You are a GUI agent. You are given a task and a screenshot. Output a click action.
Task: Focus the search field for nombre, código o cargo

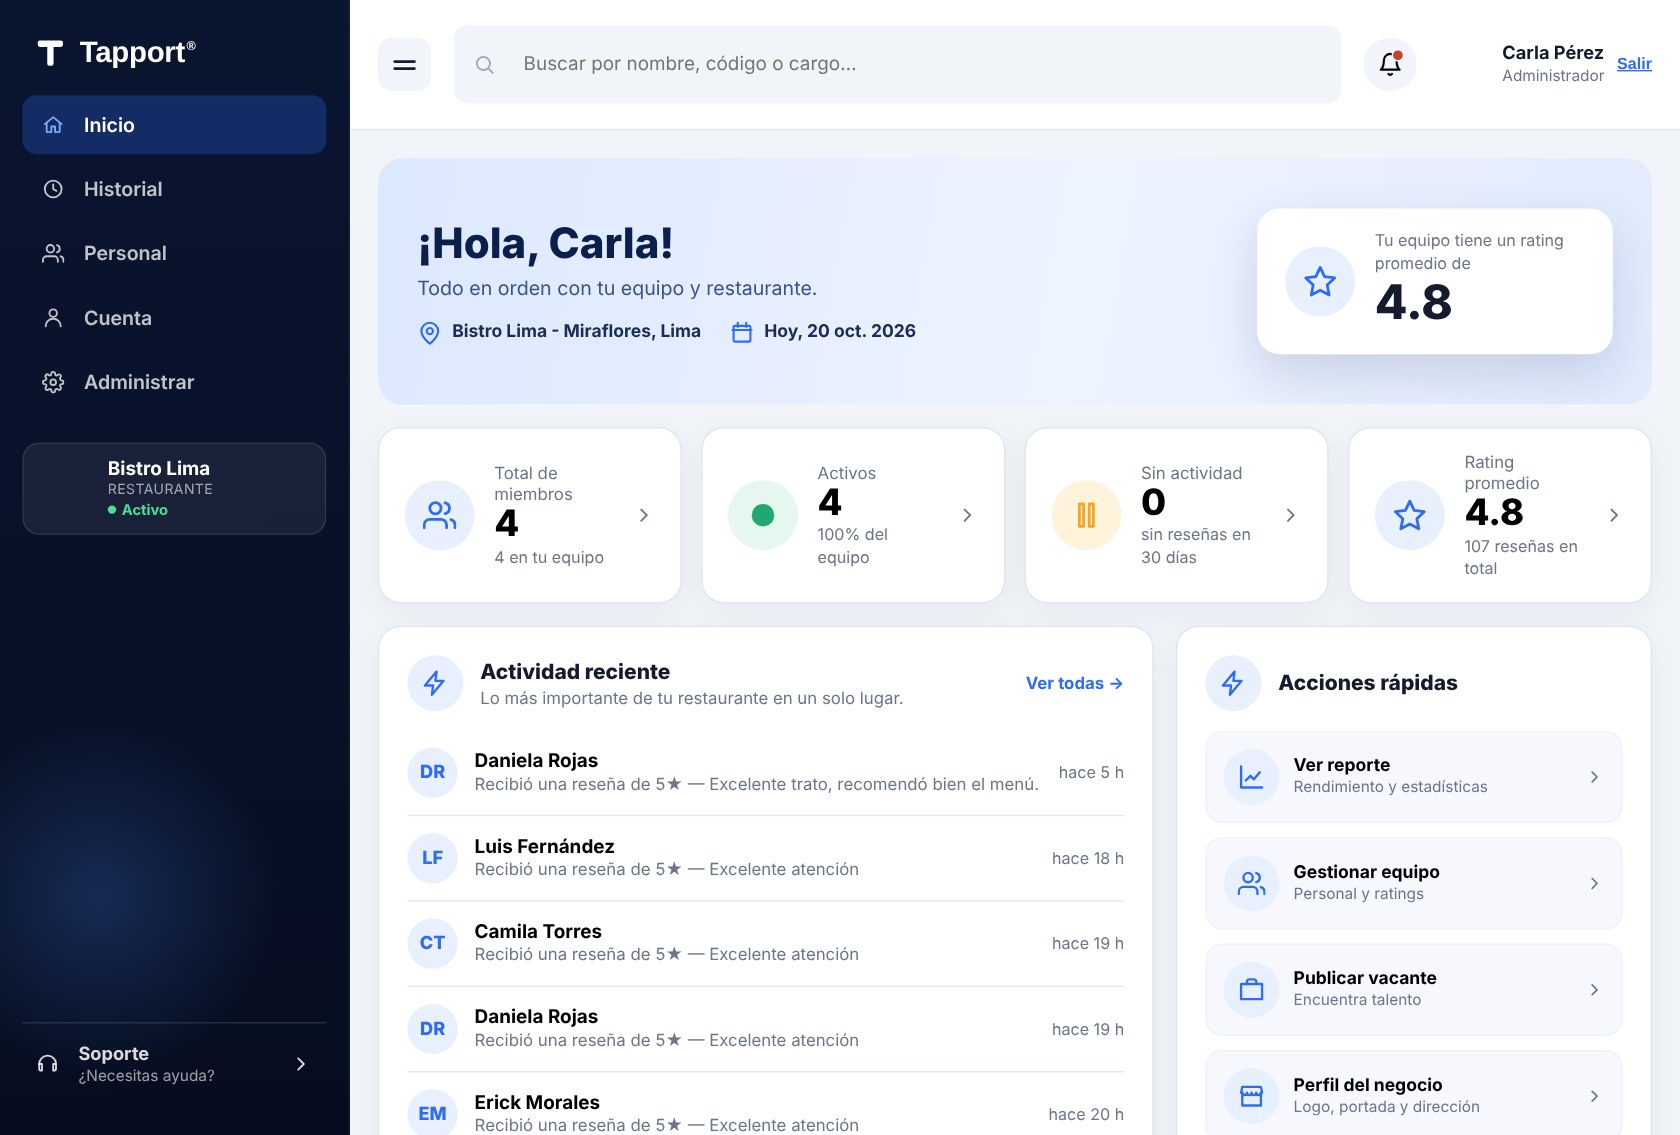[897, 64]
